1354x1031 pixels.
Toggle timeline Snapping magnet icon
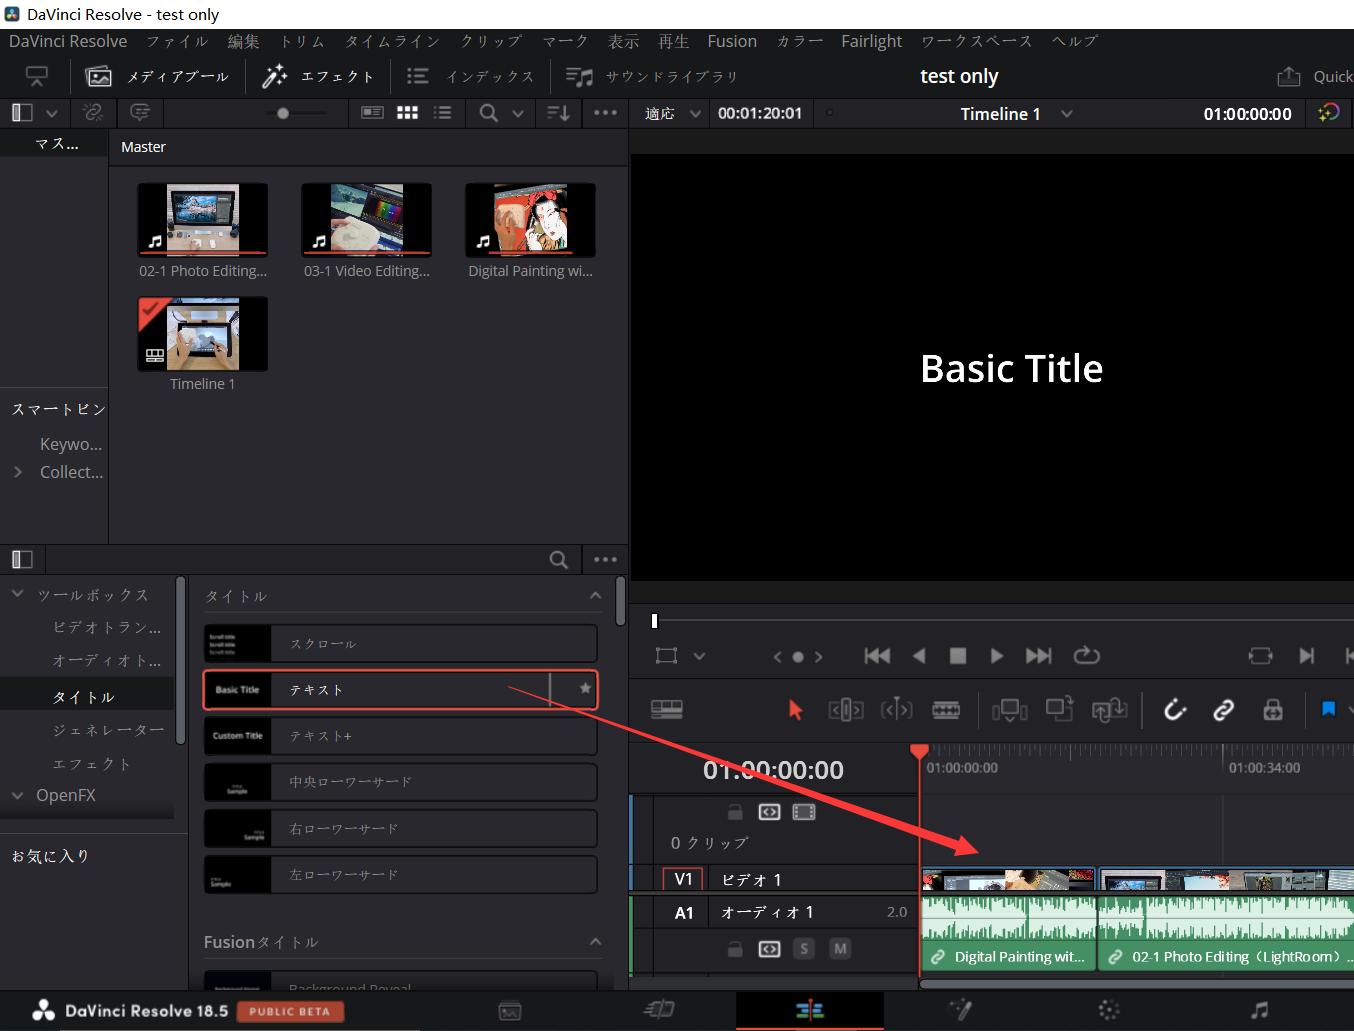tap(1175, 710)
